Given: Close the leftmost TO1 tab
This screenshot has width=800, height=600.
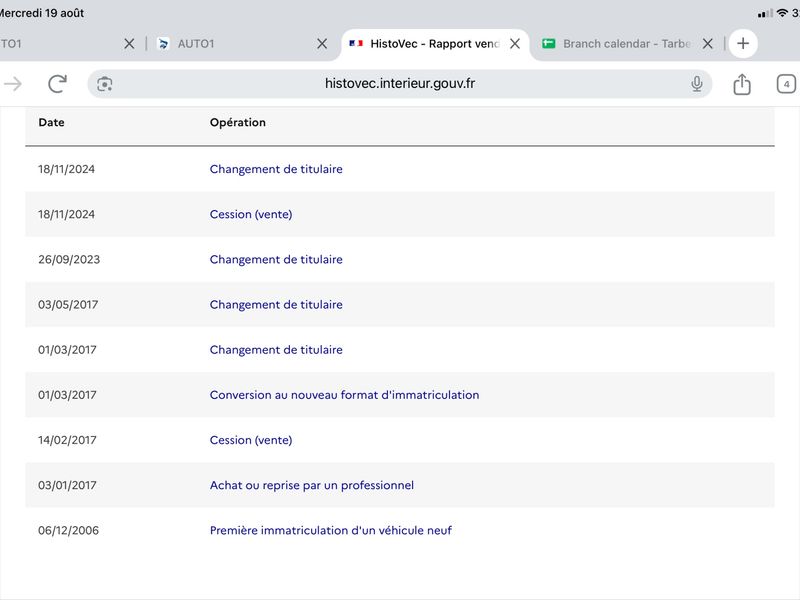Looking at the screenshot, I should [129, 44].
